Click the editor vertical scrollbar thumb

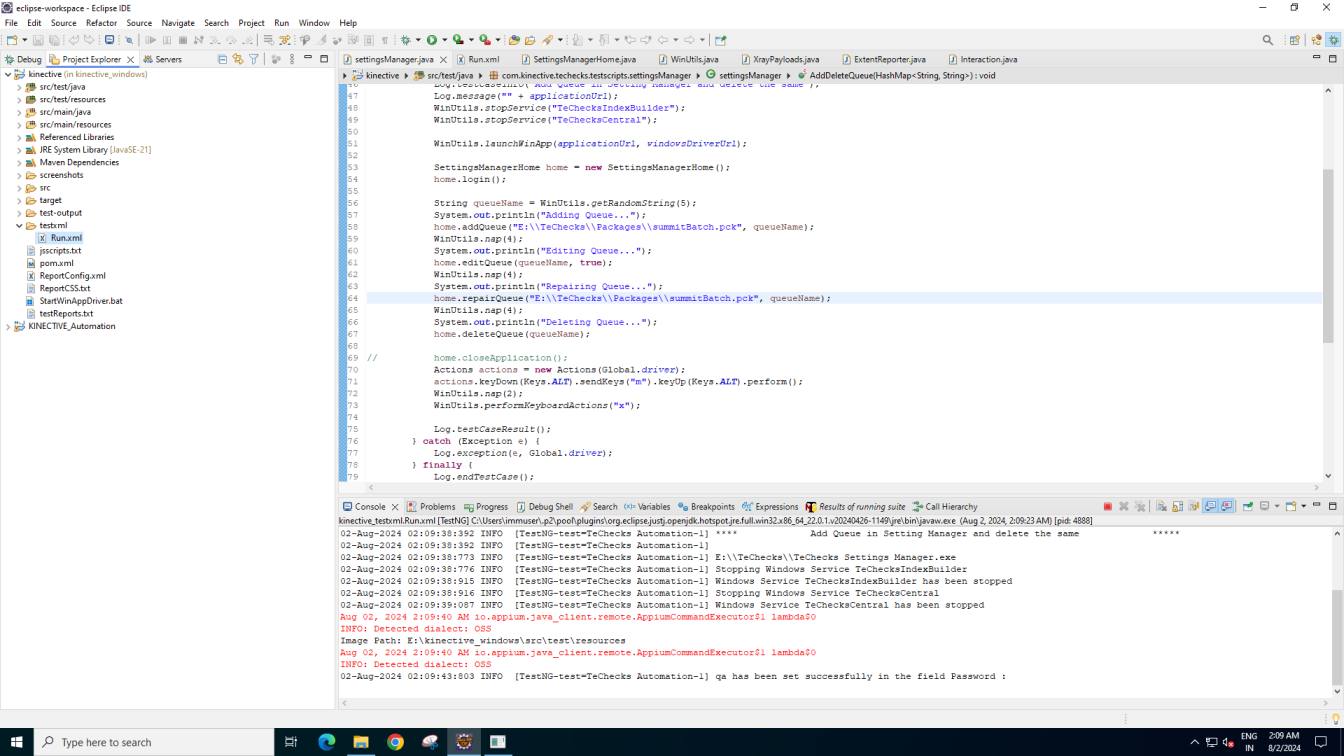1328,255
